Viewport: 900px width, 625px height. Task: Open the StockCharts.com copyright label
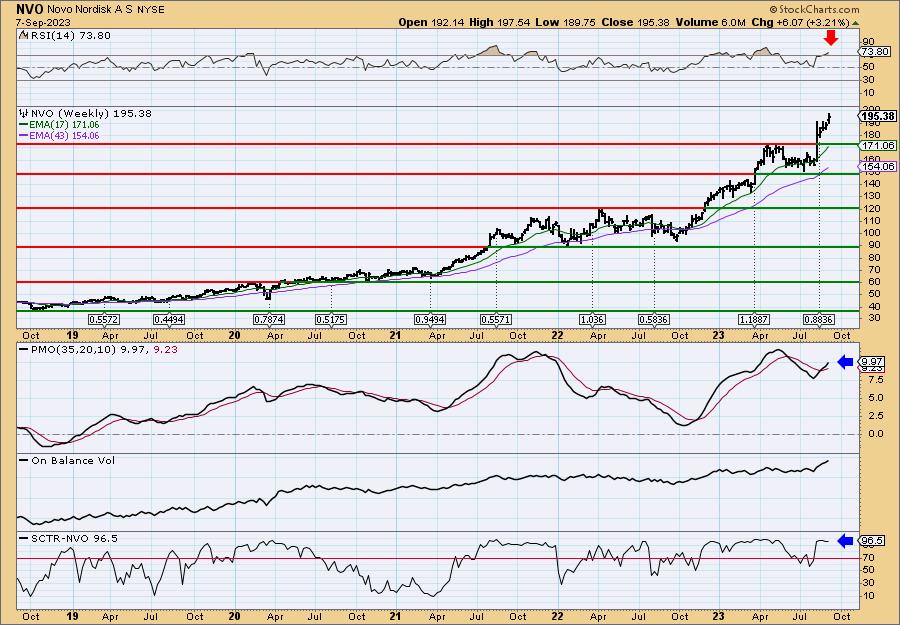pos(814,9)
